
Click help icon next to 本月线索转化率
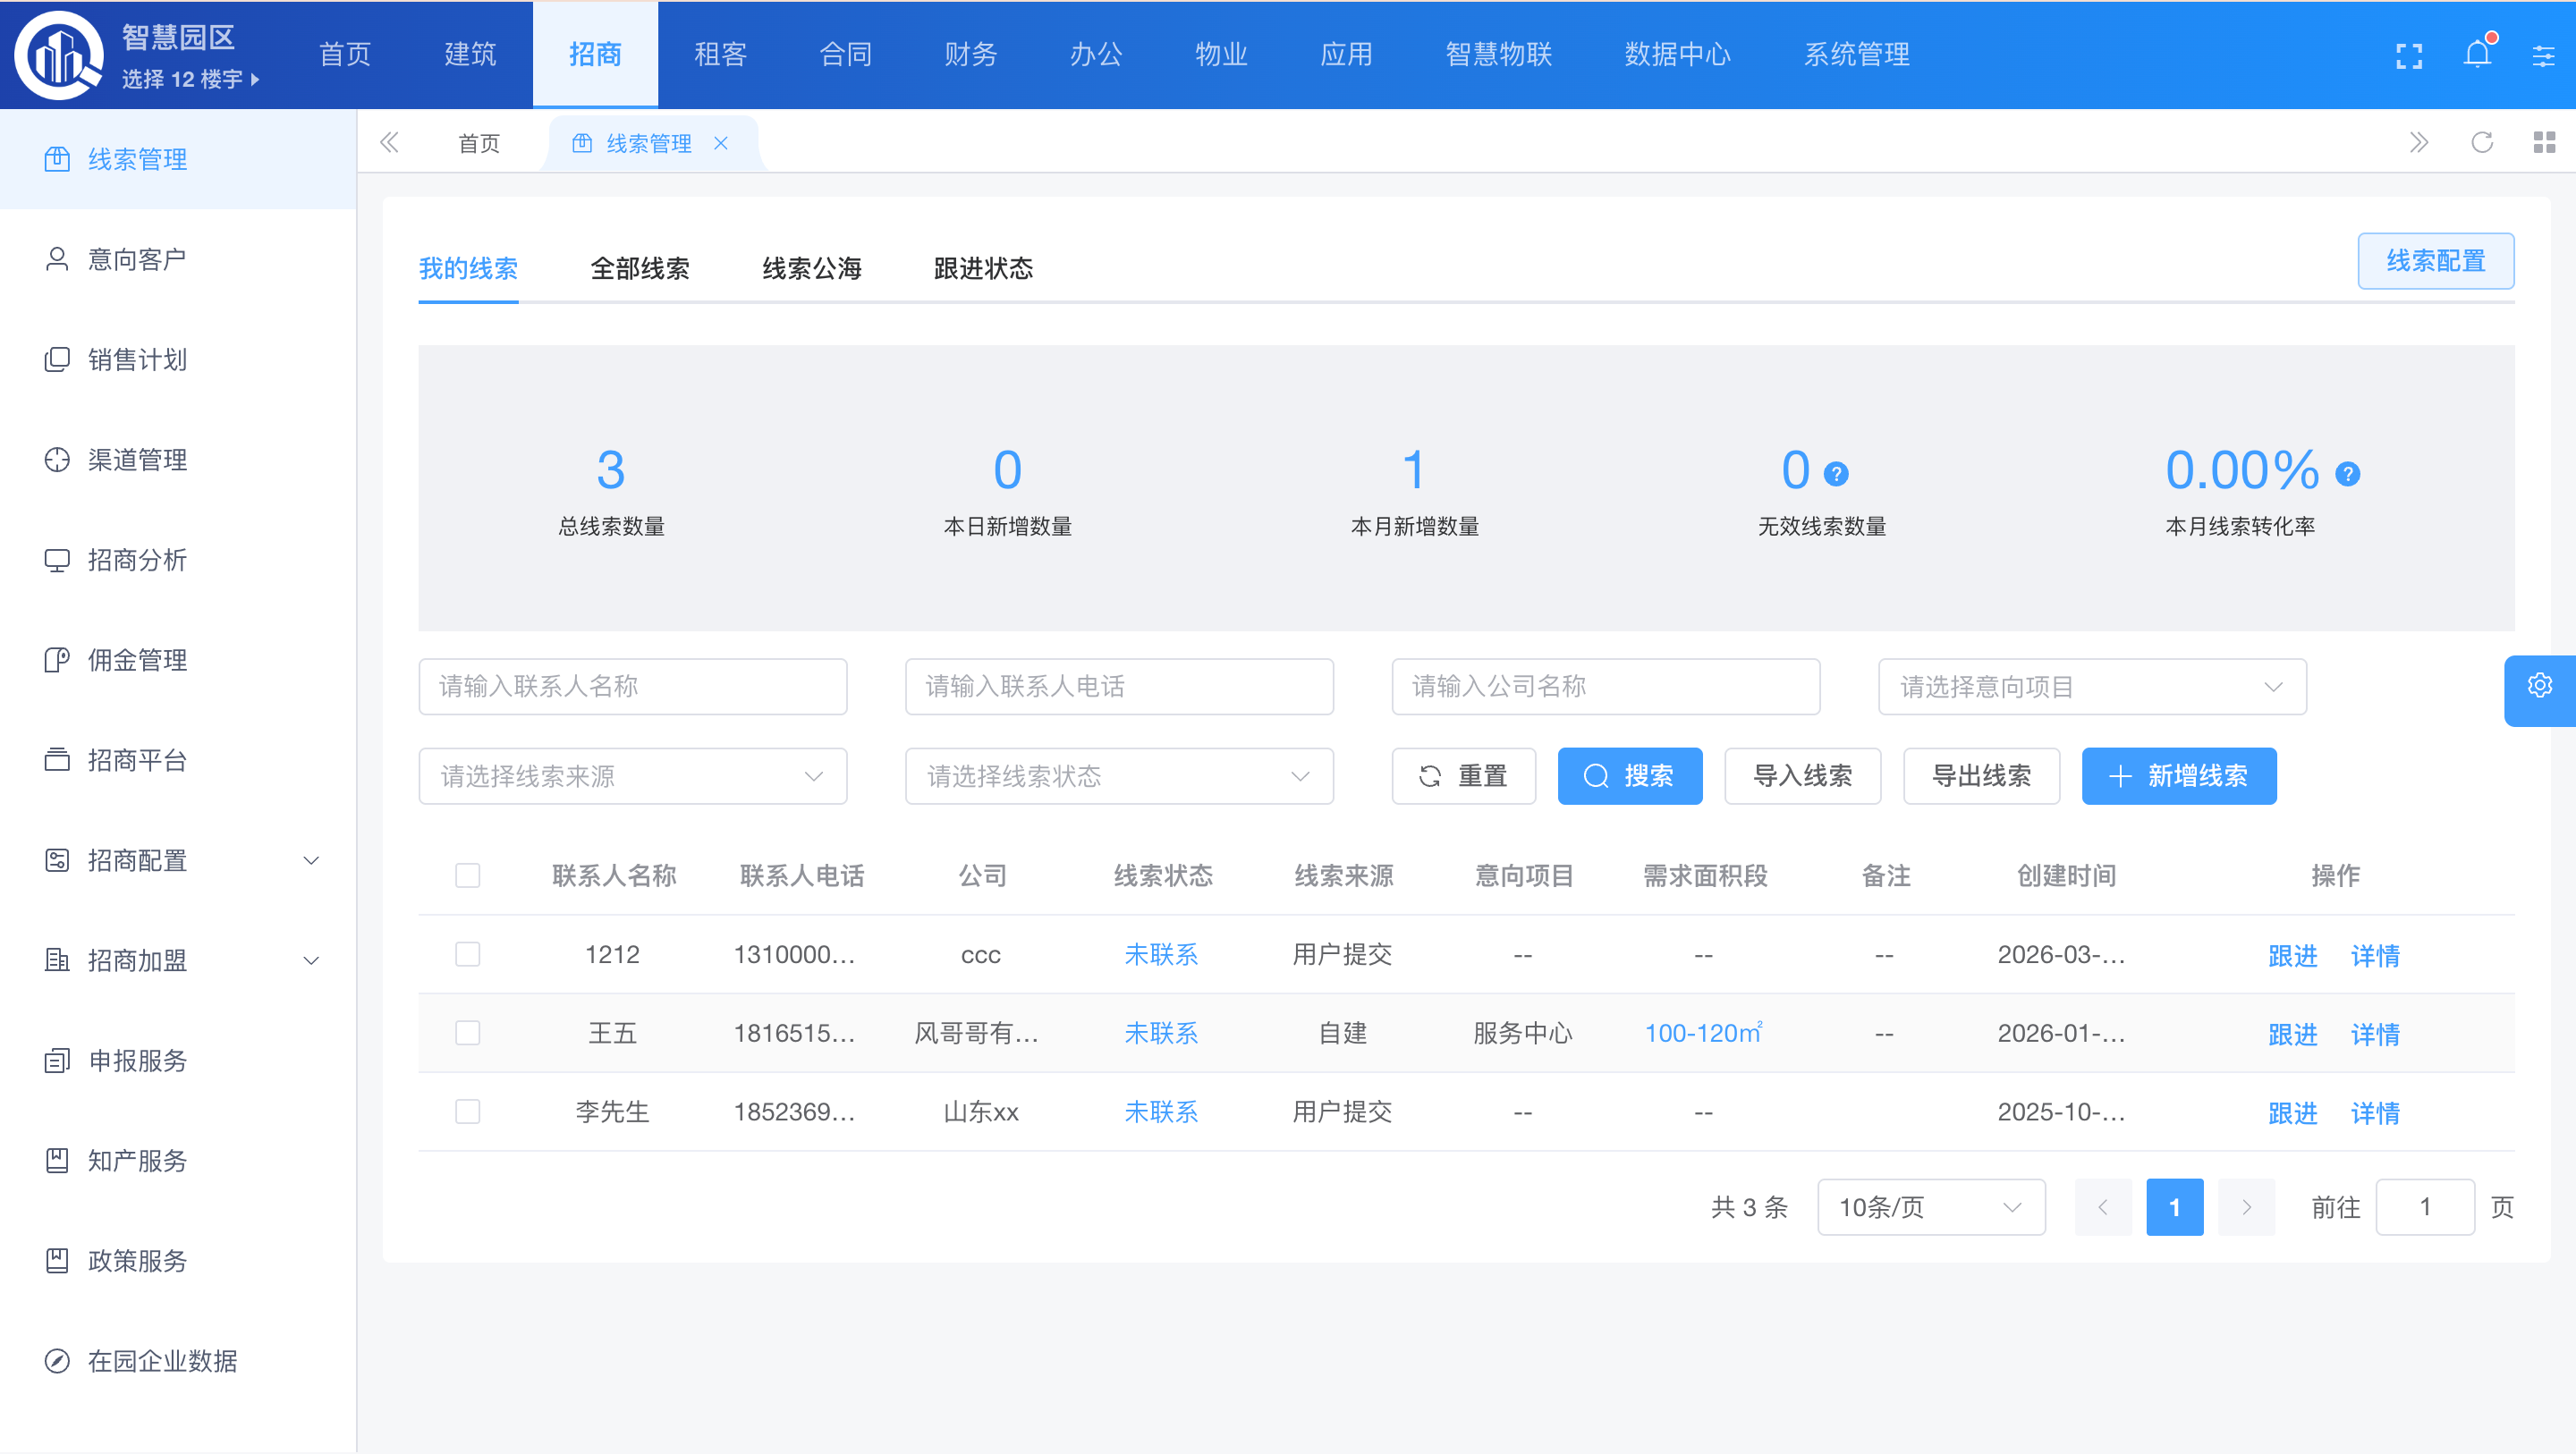(x=2347, y=474)
